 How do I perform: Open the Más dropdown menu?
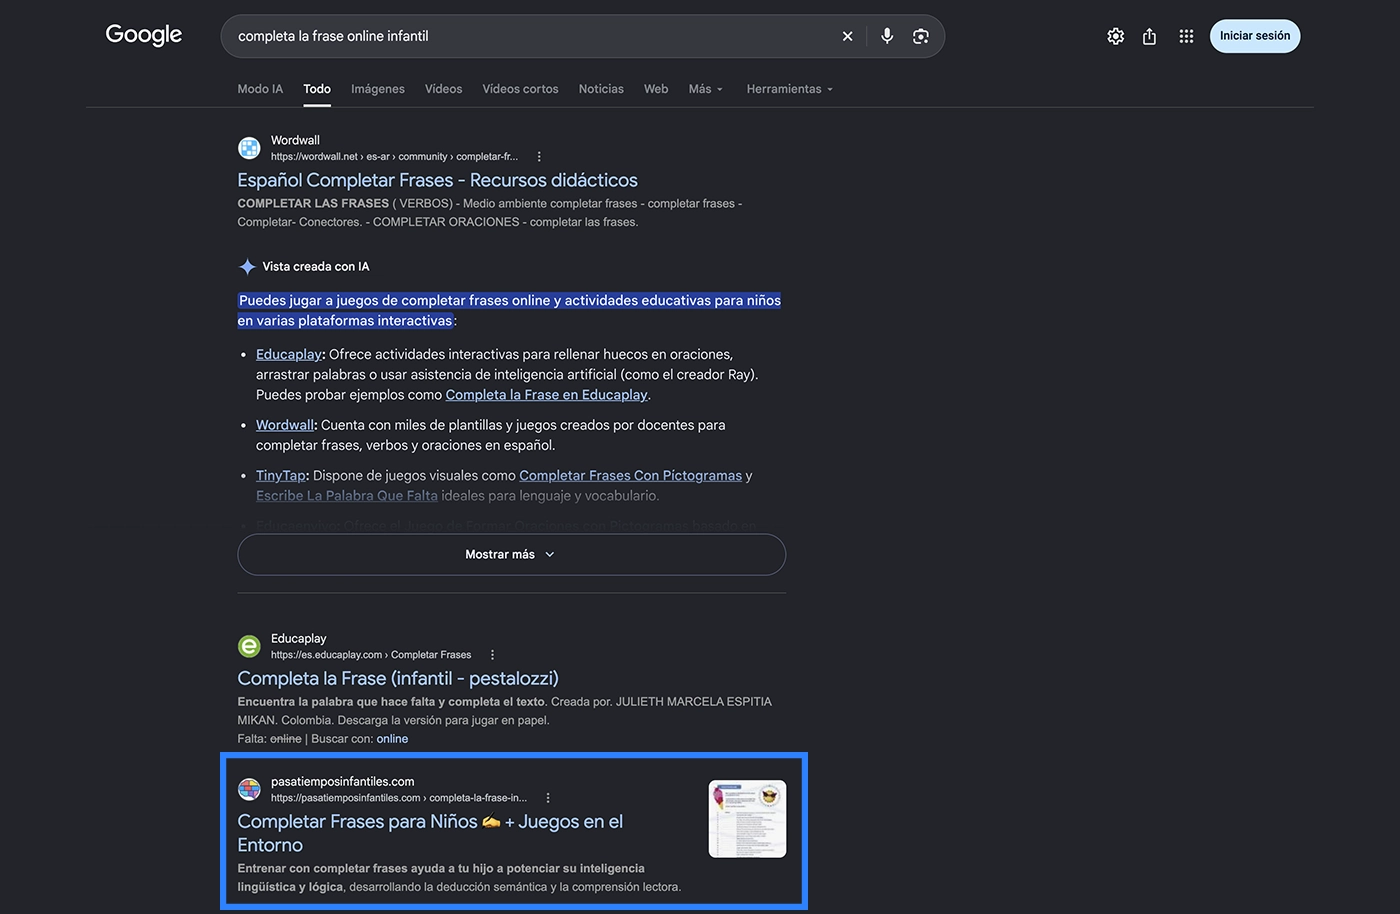click(x=706, y=89)
